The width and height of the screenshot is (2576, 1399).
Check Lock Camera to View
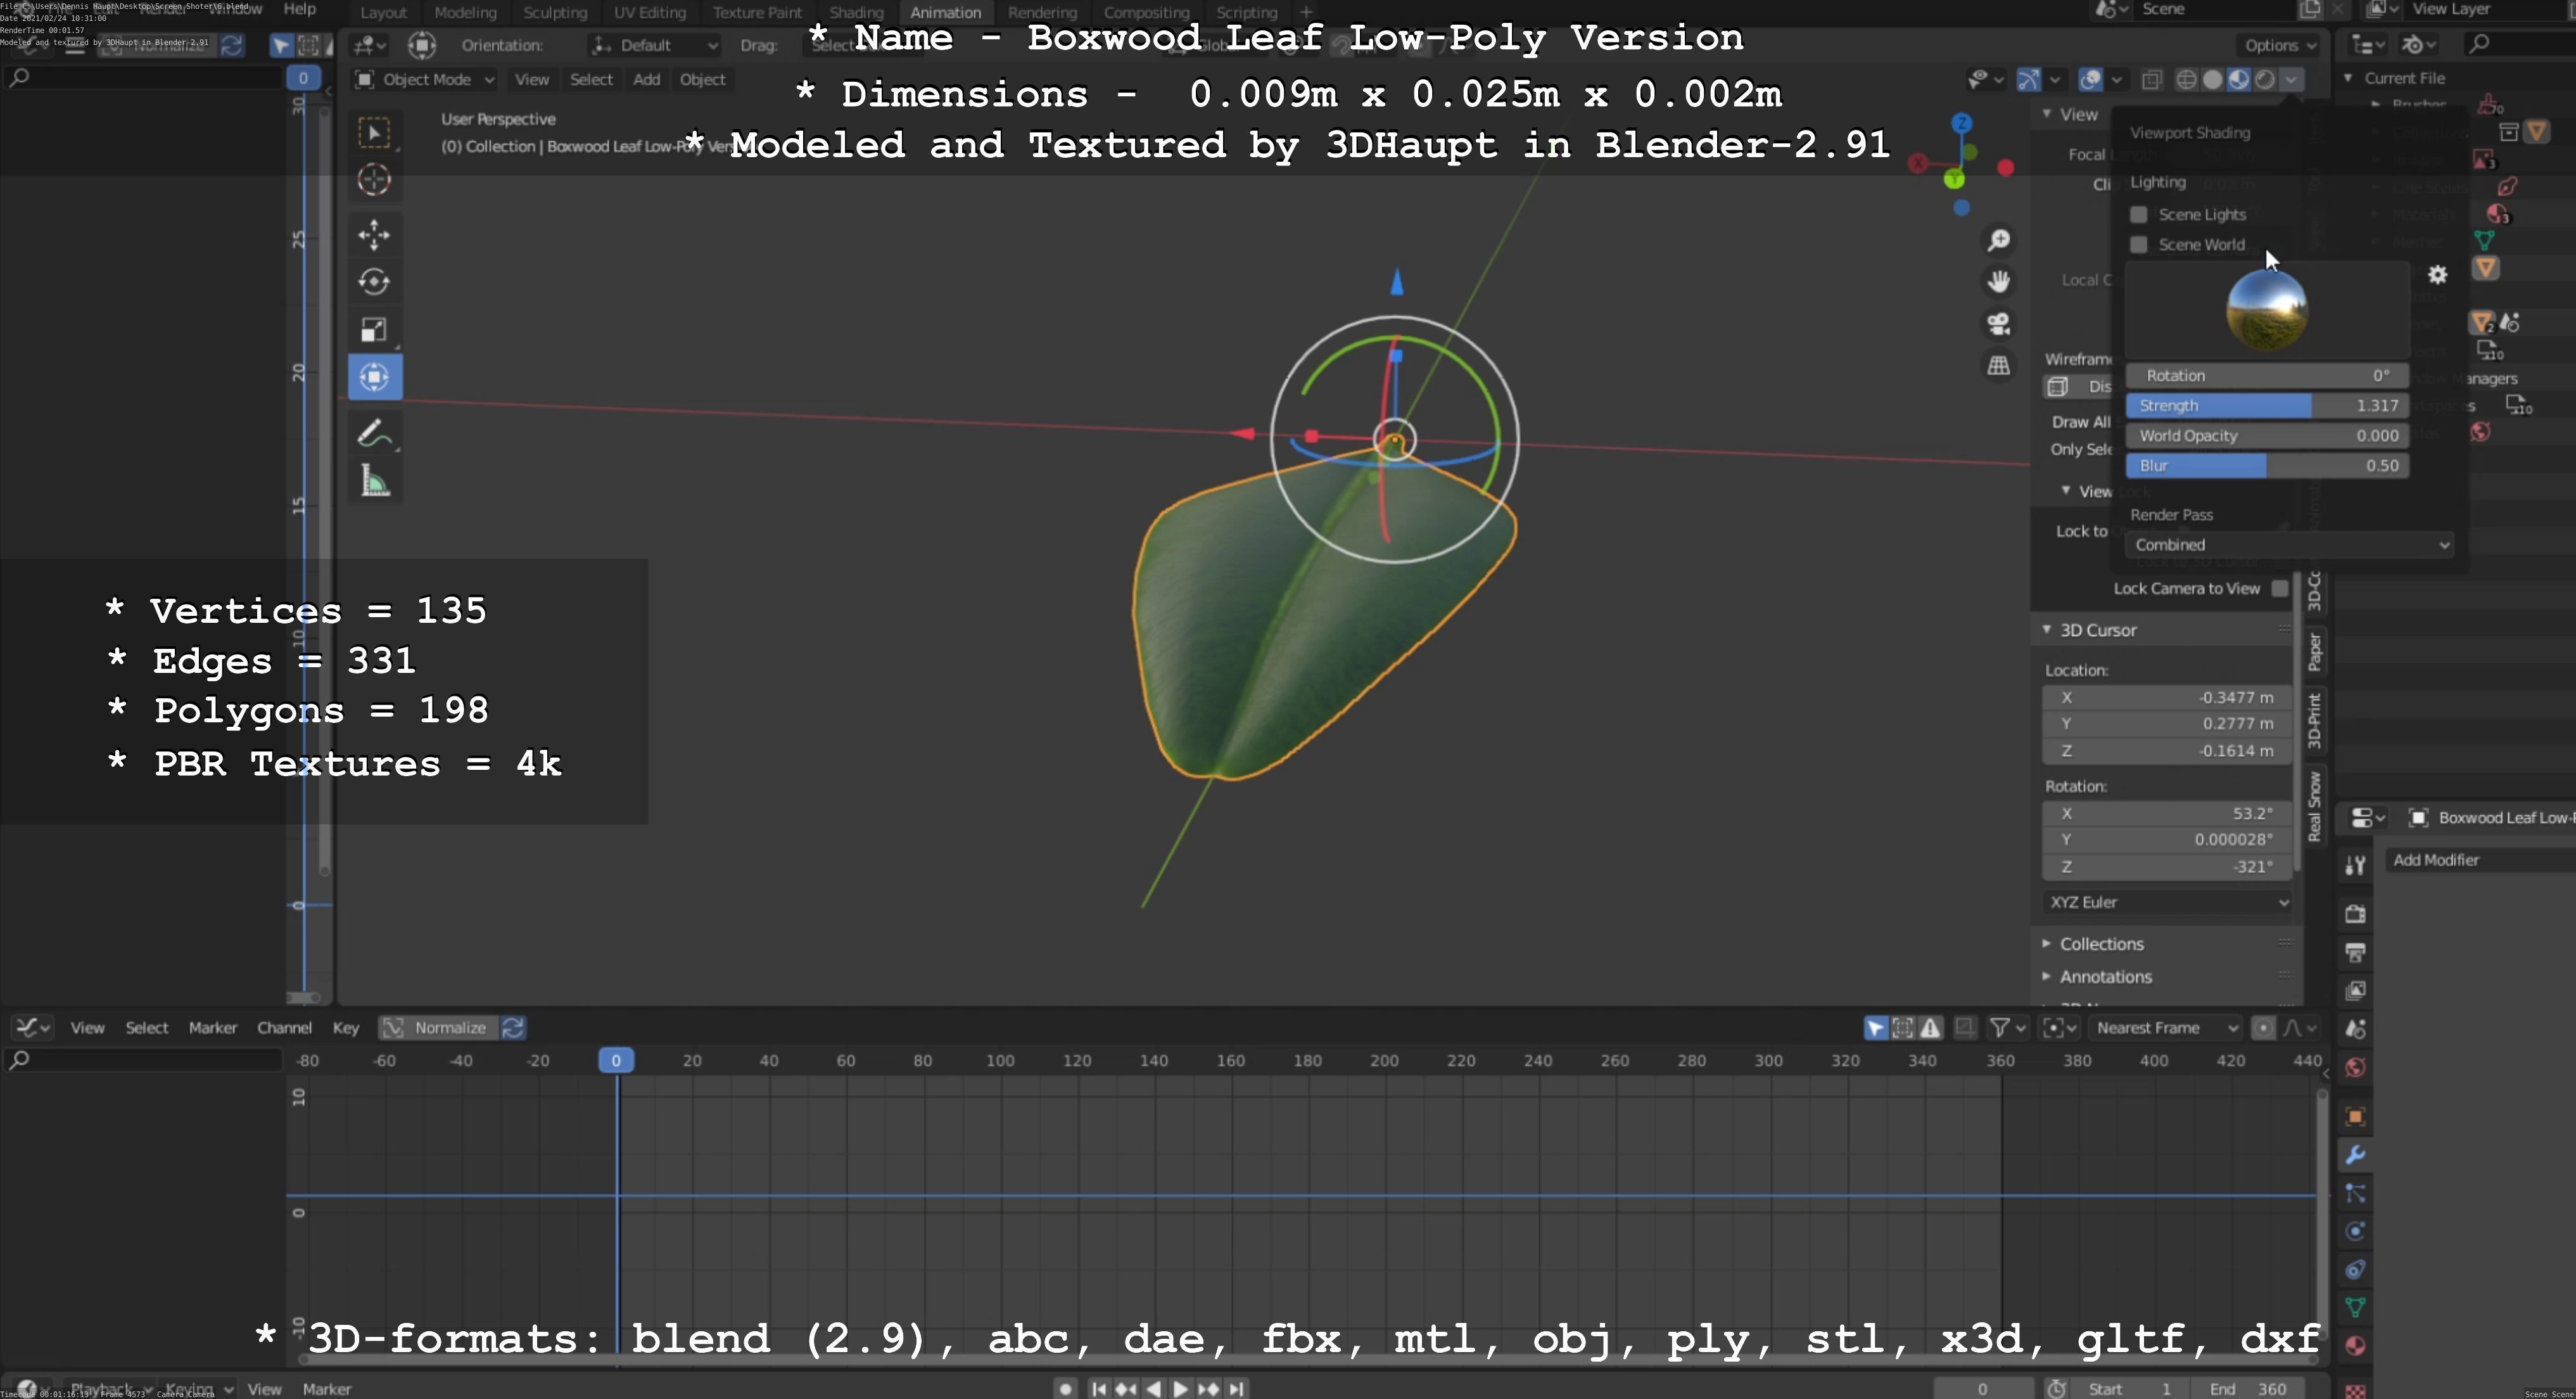[2280, 589]
